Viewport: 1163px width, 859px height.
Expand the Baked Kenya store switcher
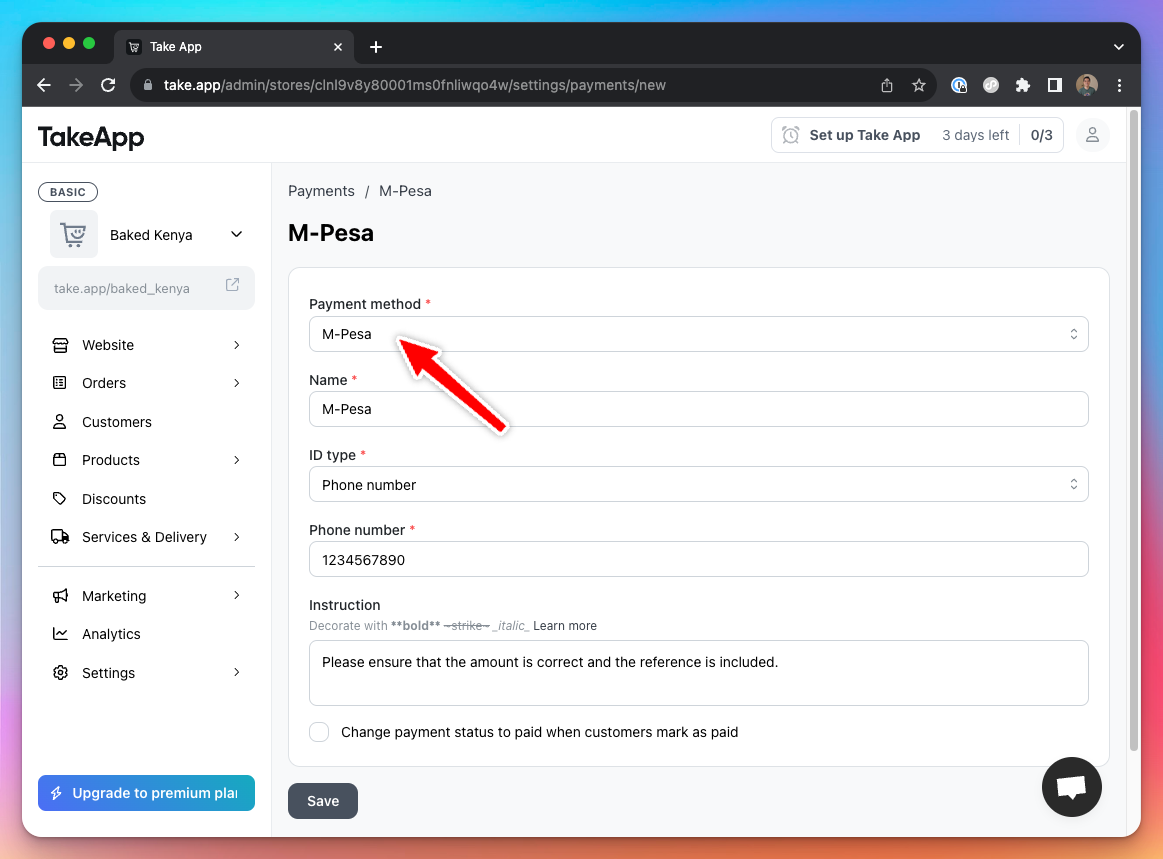(x=237, y=234)
